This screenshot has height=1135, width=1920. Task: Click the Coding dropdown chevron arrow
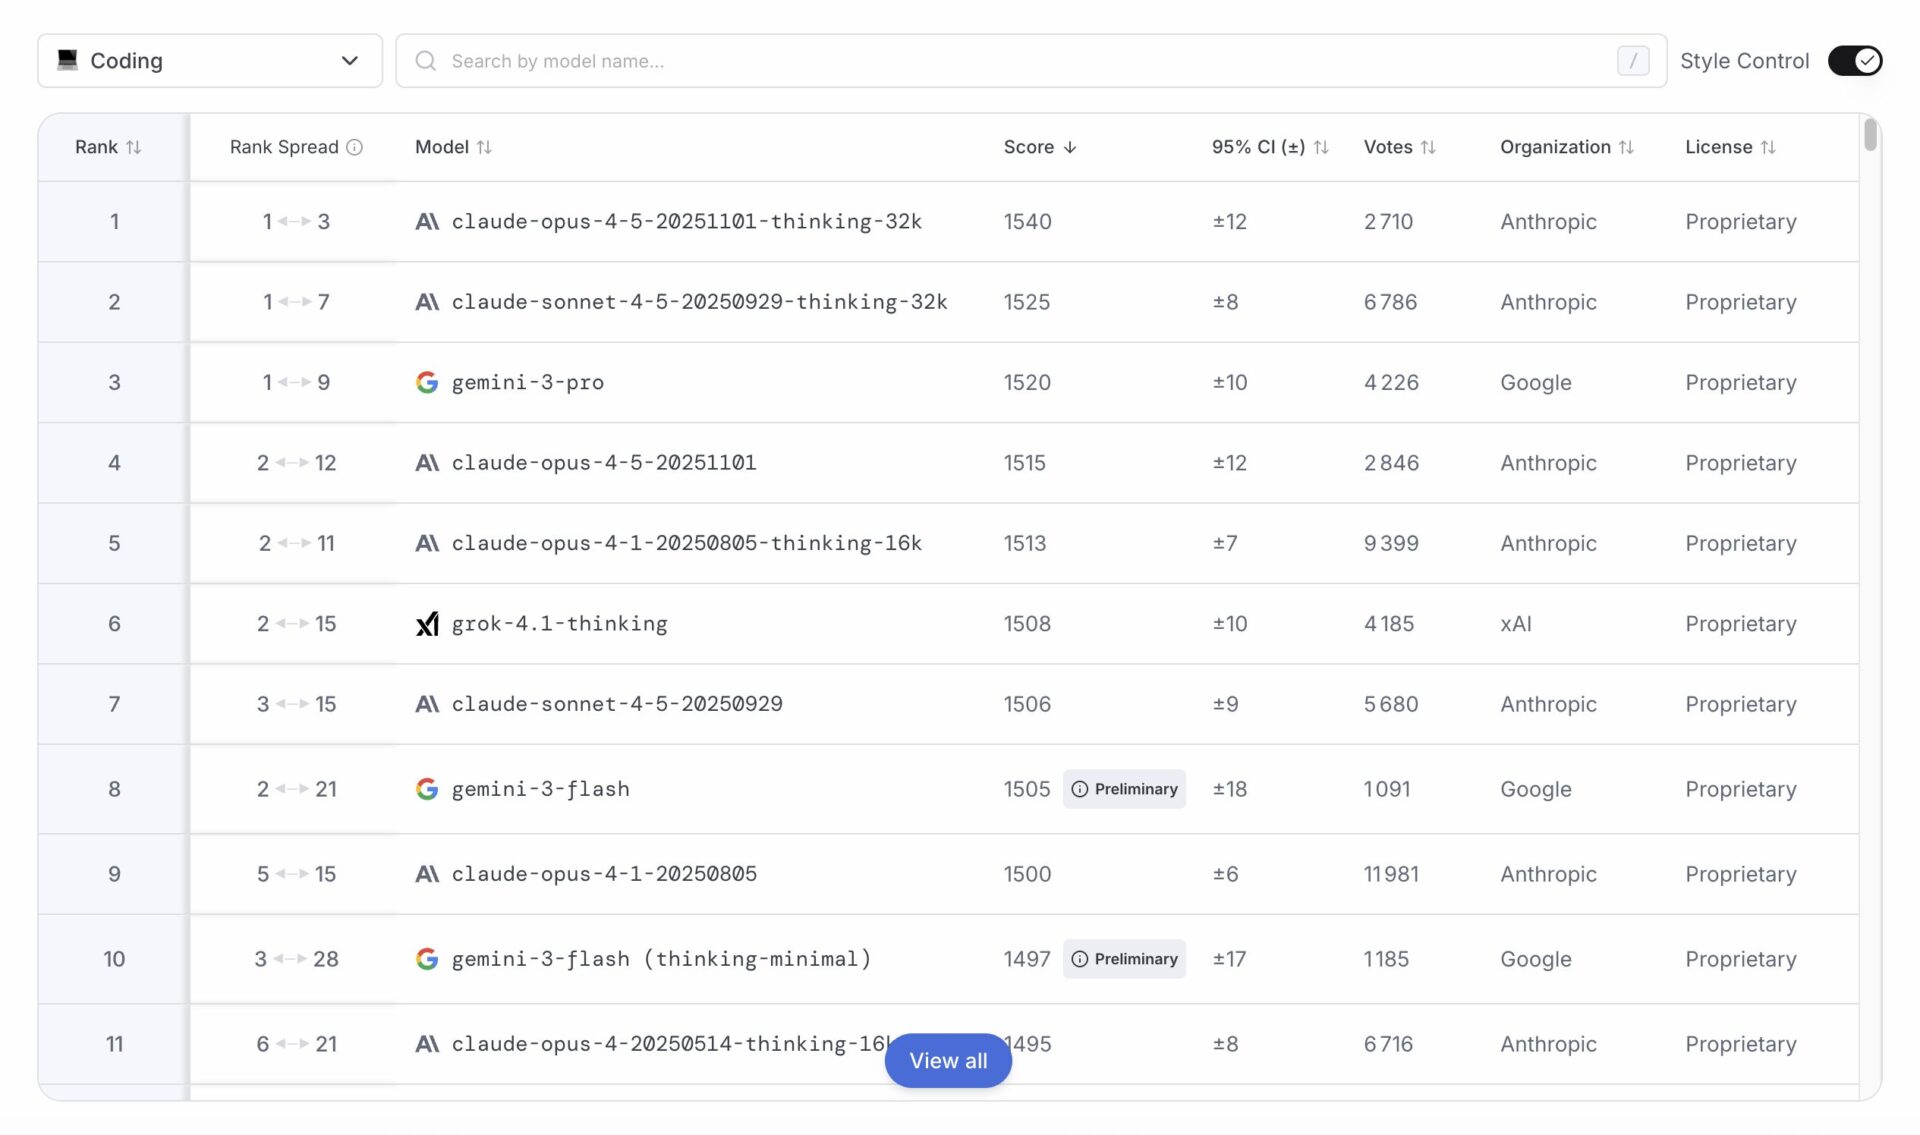tap(349, 61)
